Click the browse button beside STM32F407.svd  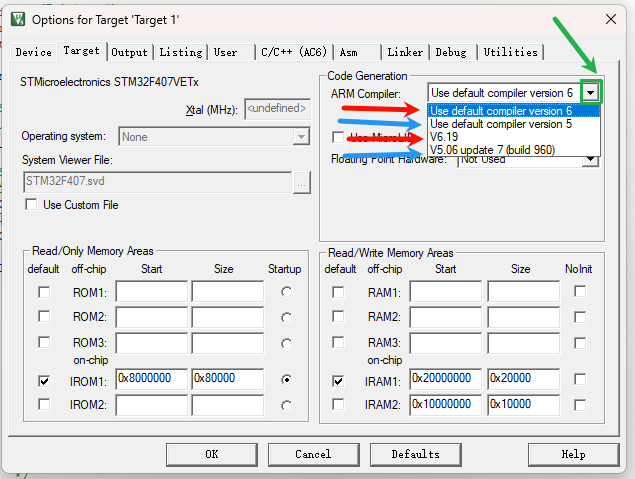point(302,181)
